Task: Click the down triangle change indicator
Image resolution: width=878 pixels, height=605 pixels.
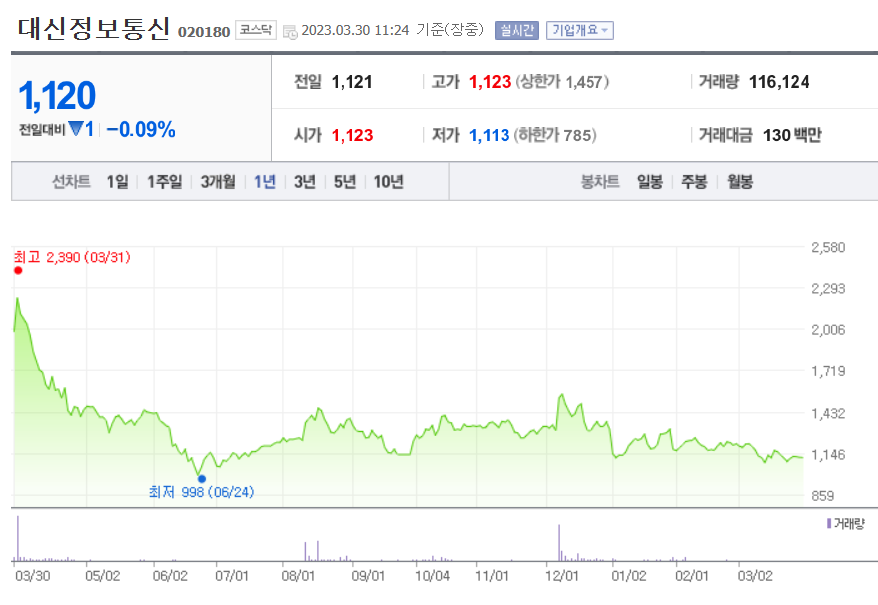Action: coord(76,129)
